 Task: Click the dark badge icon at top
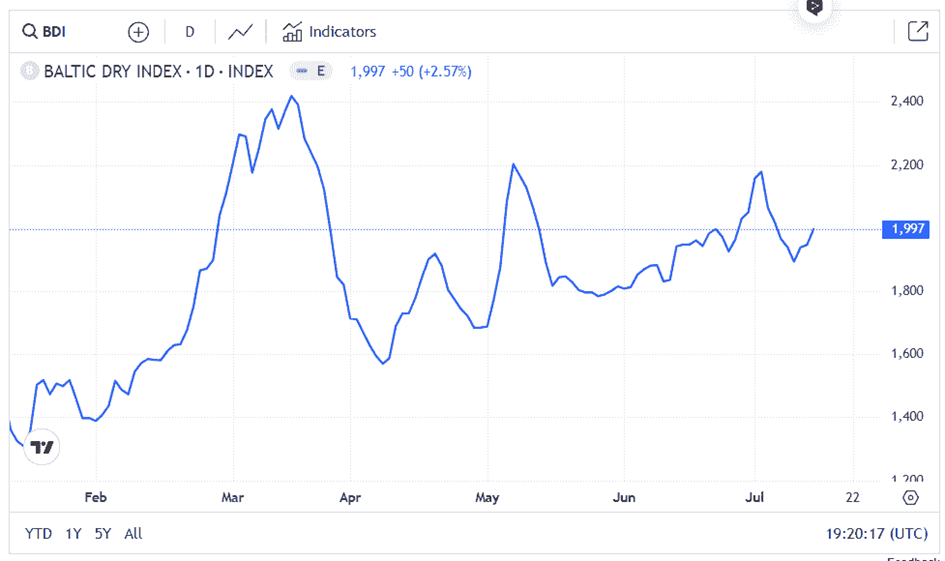coord(814,7)
